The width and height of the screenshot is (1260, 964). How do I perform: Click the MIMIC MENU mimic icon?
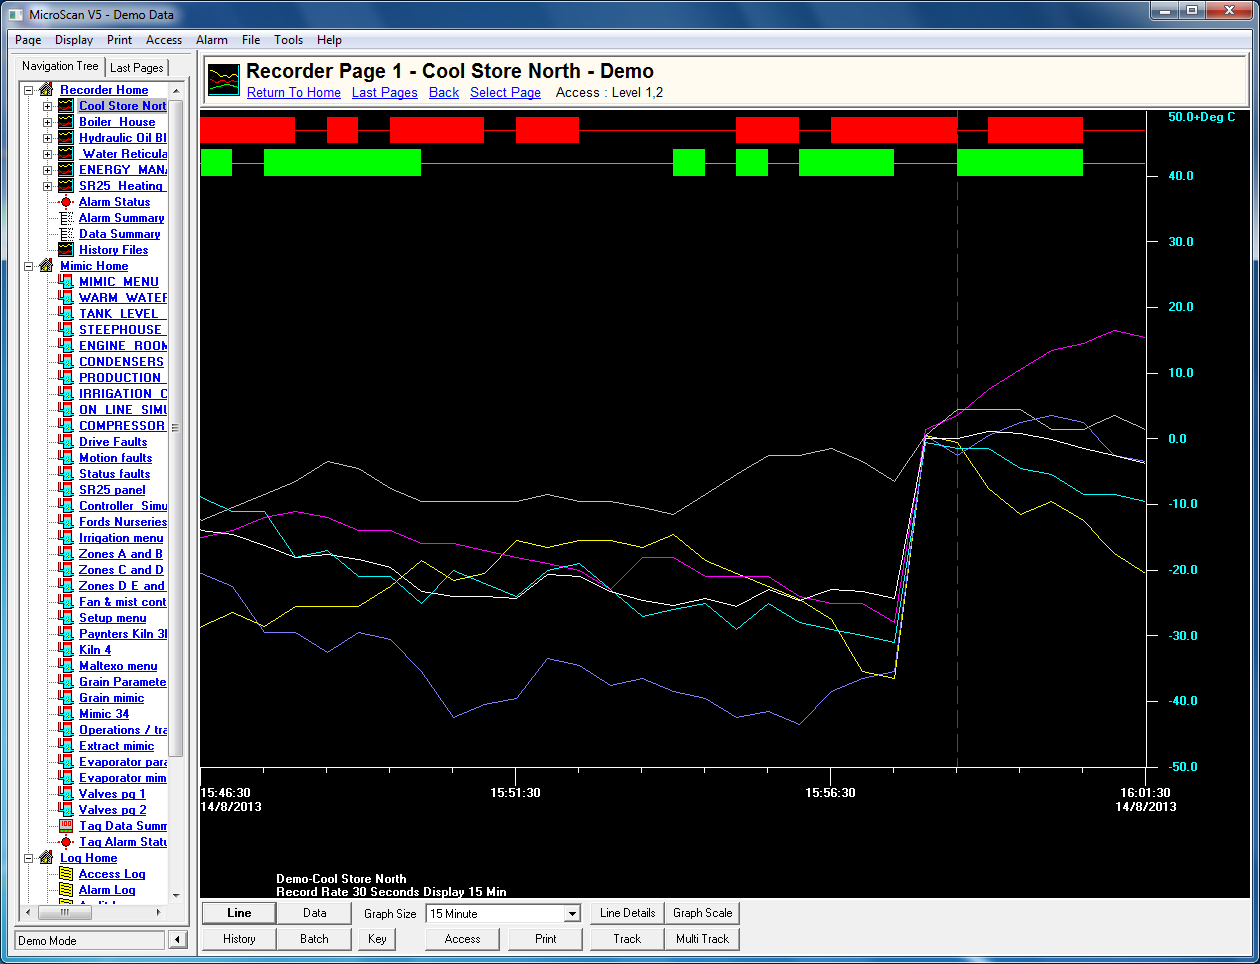tap(66, 282)
